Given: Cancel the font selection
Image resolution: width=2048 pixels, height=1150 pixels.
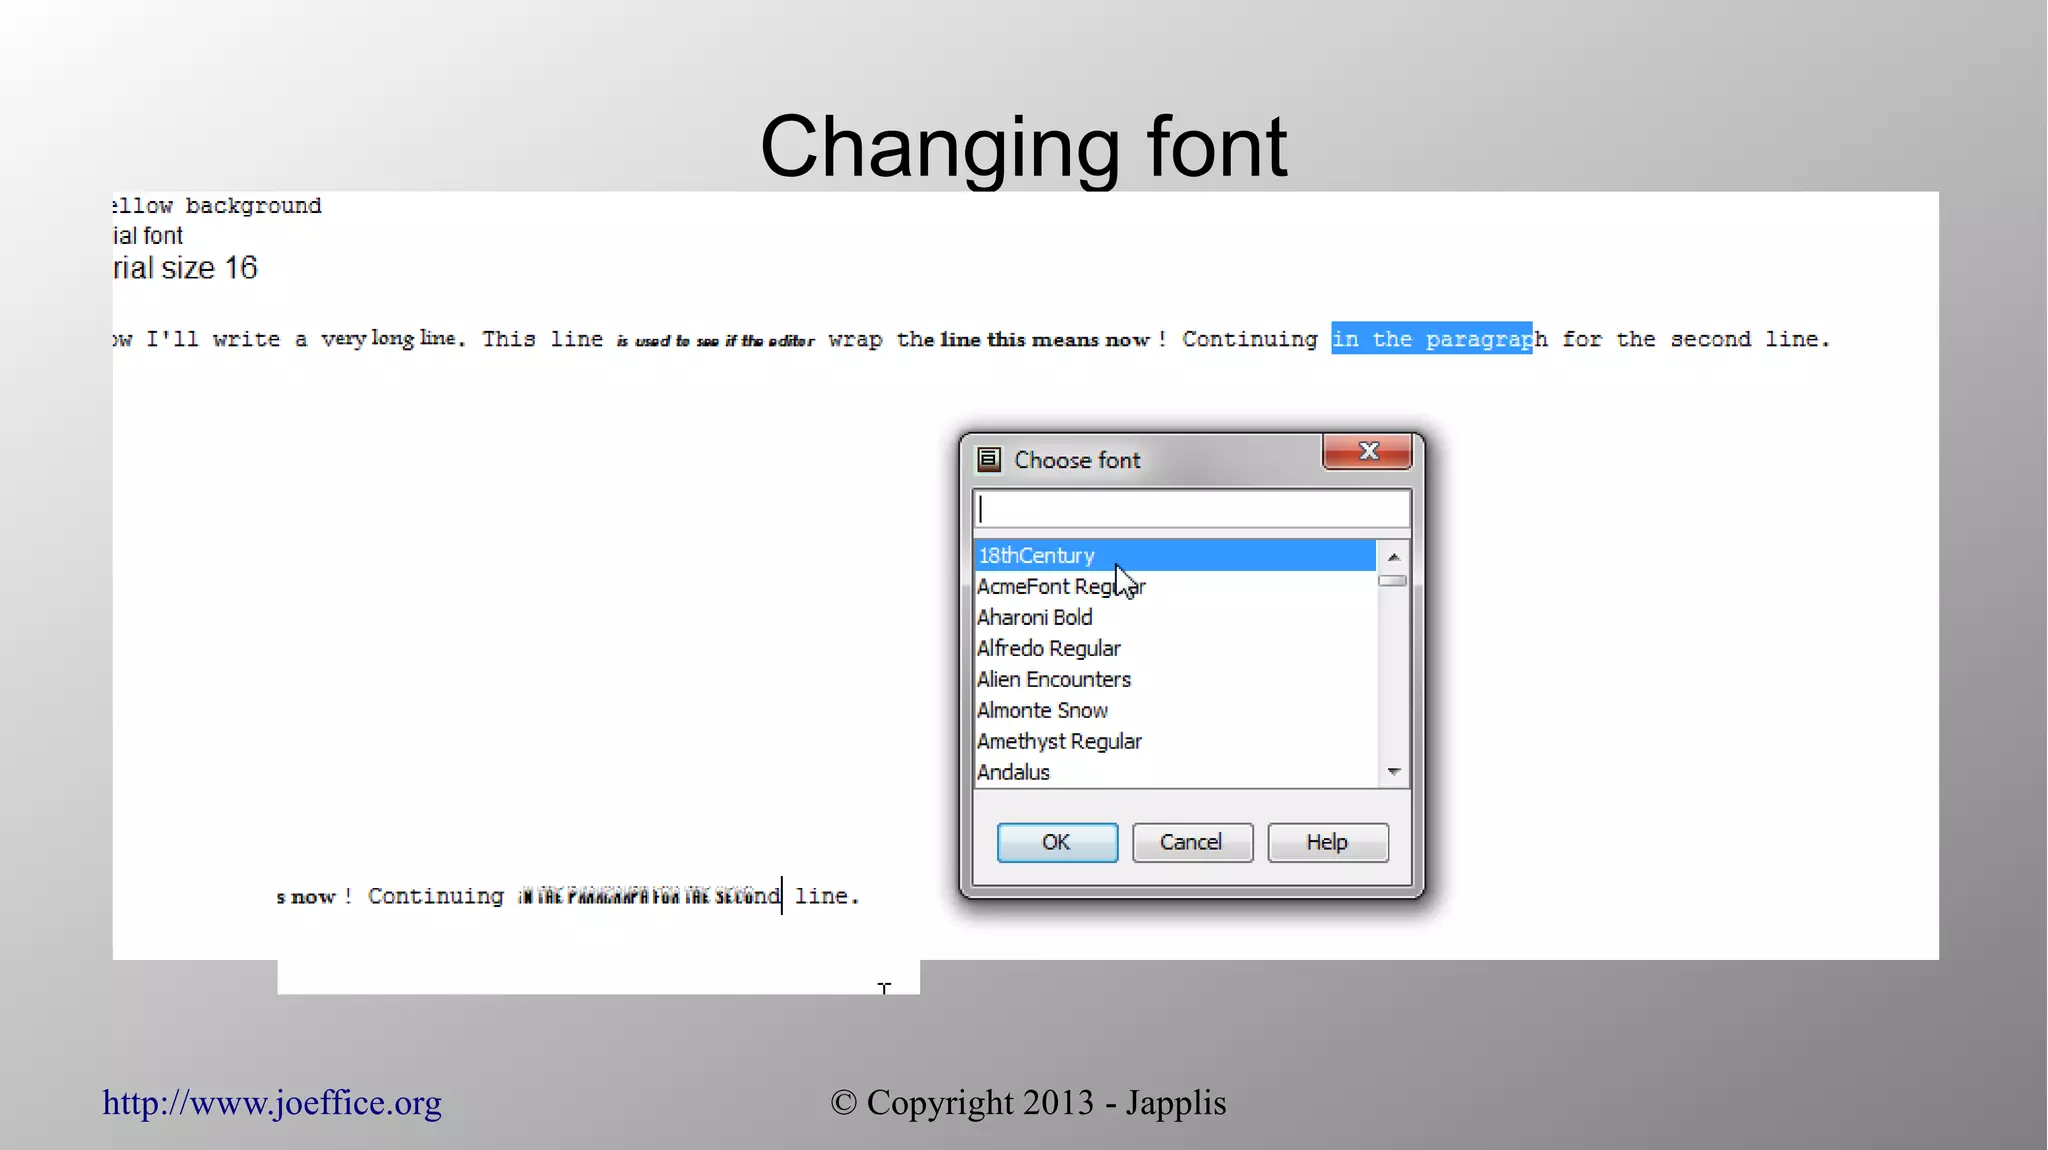Looking at the screenshot, I should (1192, 842).
